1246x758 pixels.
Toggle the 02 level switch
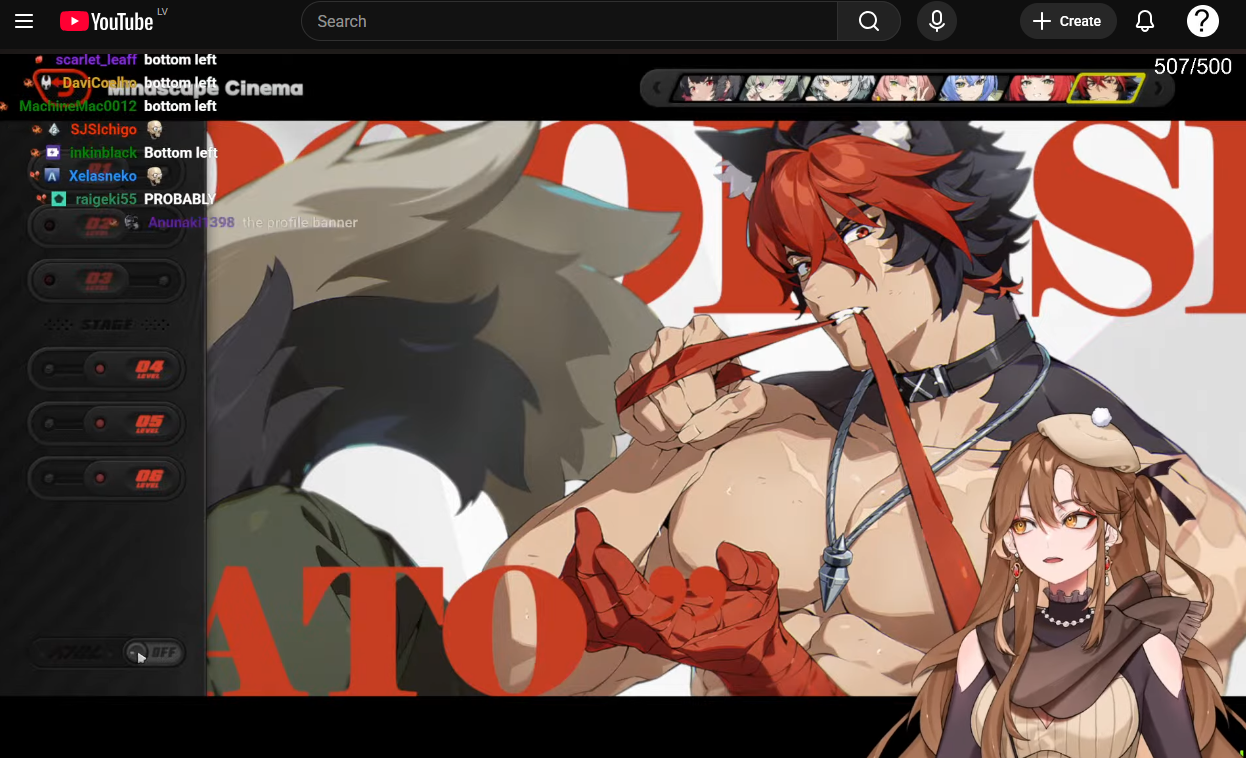[x=106, y=225]
